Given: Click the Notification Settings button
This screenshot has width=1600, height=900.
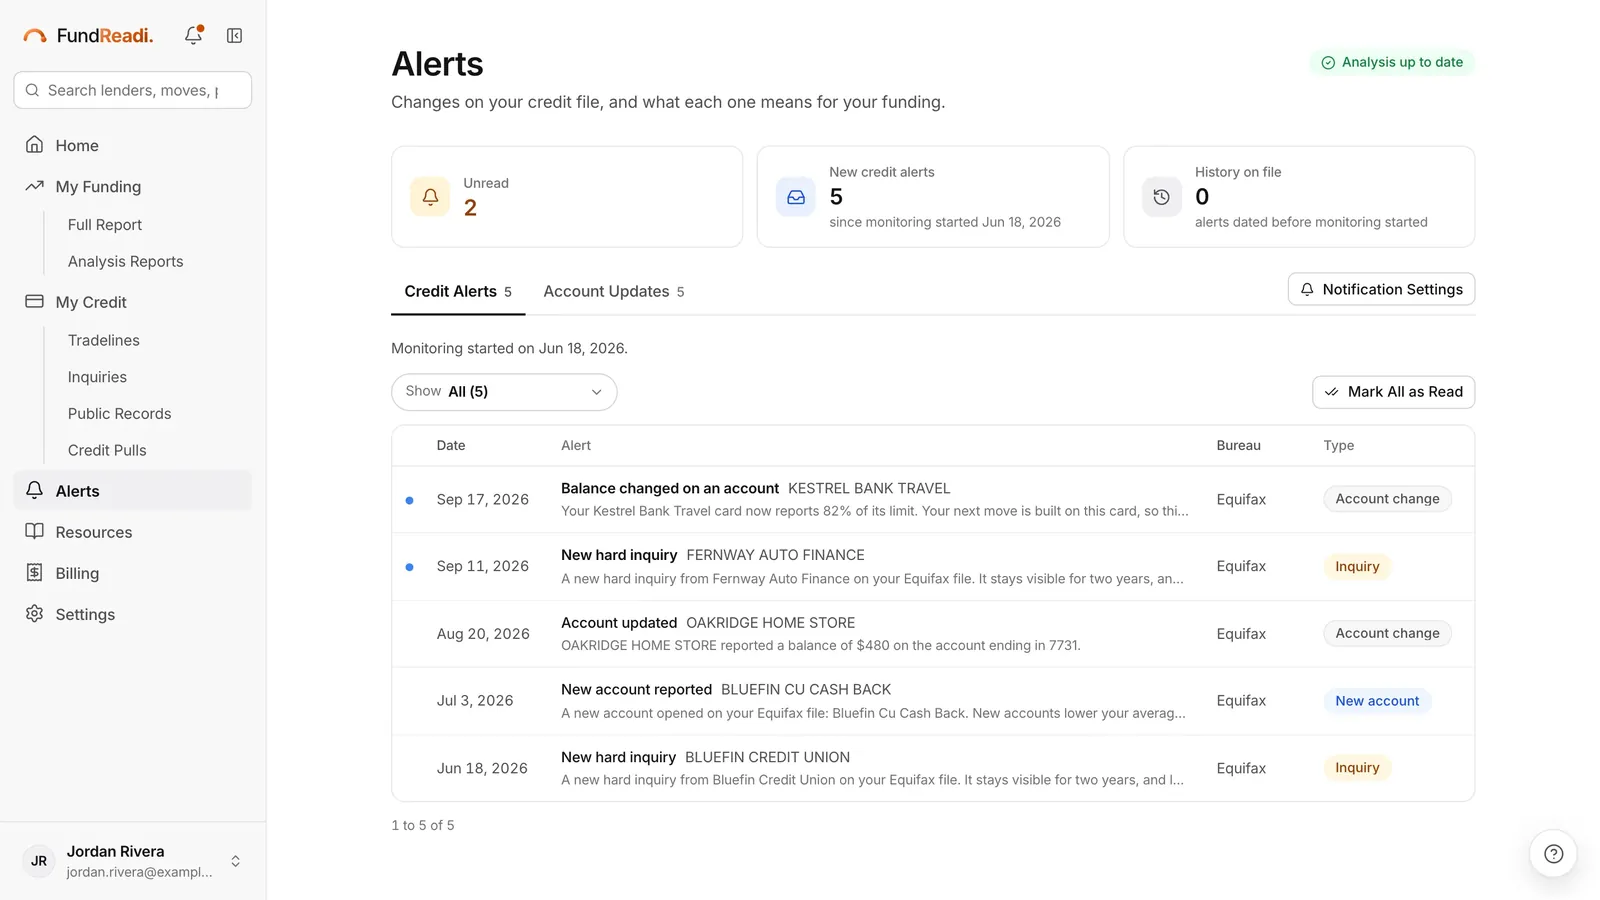Looking at the screenshot, I should click(1381, 289).
